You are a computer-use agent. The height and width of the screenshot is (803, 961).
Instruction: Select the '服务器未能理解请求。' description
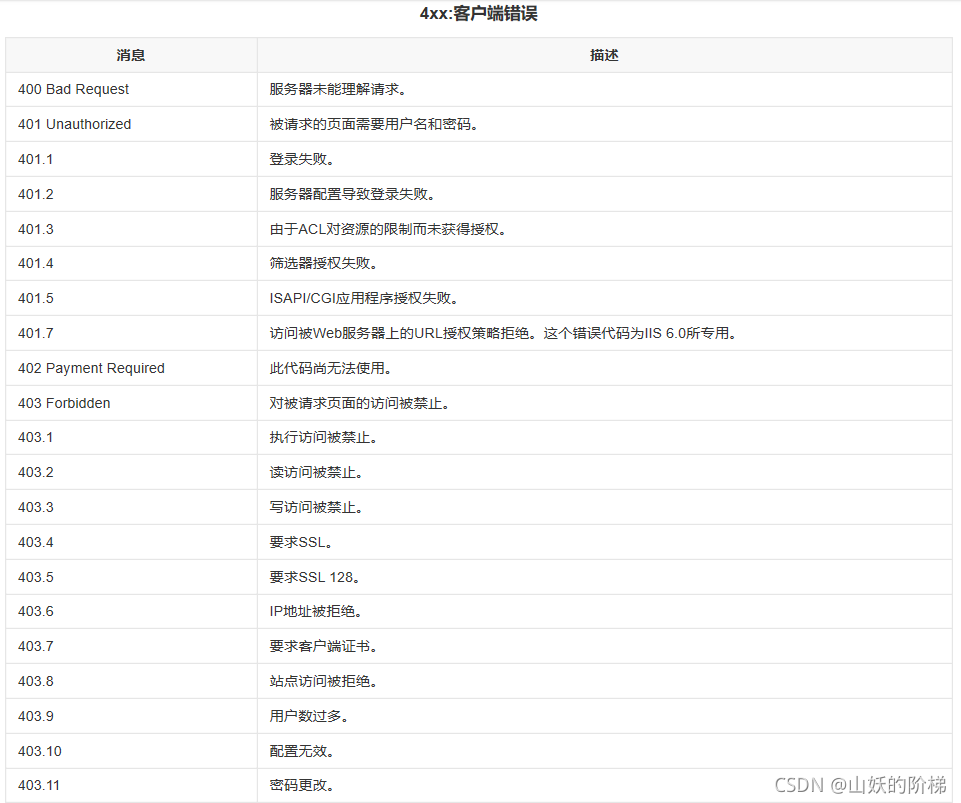click(x=338, y=89)
